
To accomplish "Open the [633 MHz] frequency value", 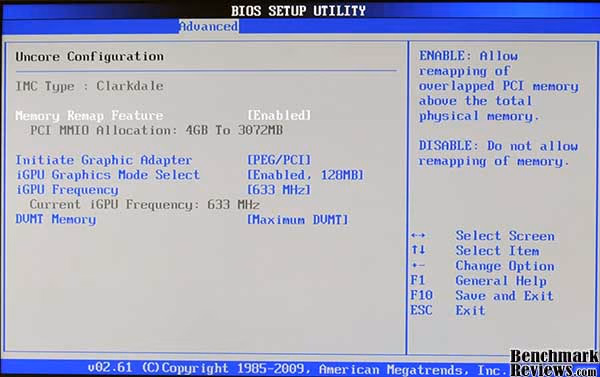I will pos(279,190).
